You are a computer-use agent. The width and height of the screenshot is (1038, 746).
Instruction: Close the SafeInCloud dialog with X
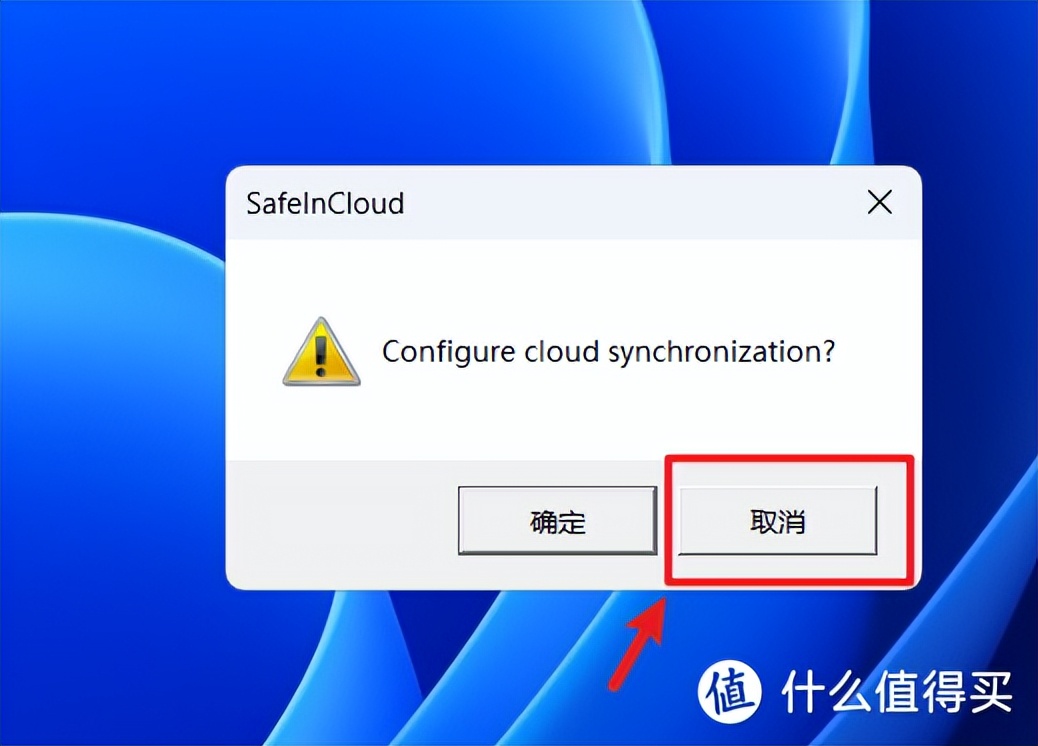[880, 202]
